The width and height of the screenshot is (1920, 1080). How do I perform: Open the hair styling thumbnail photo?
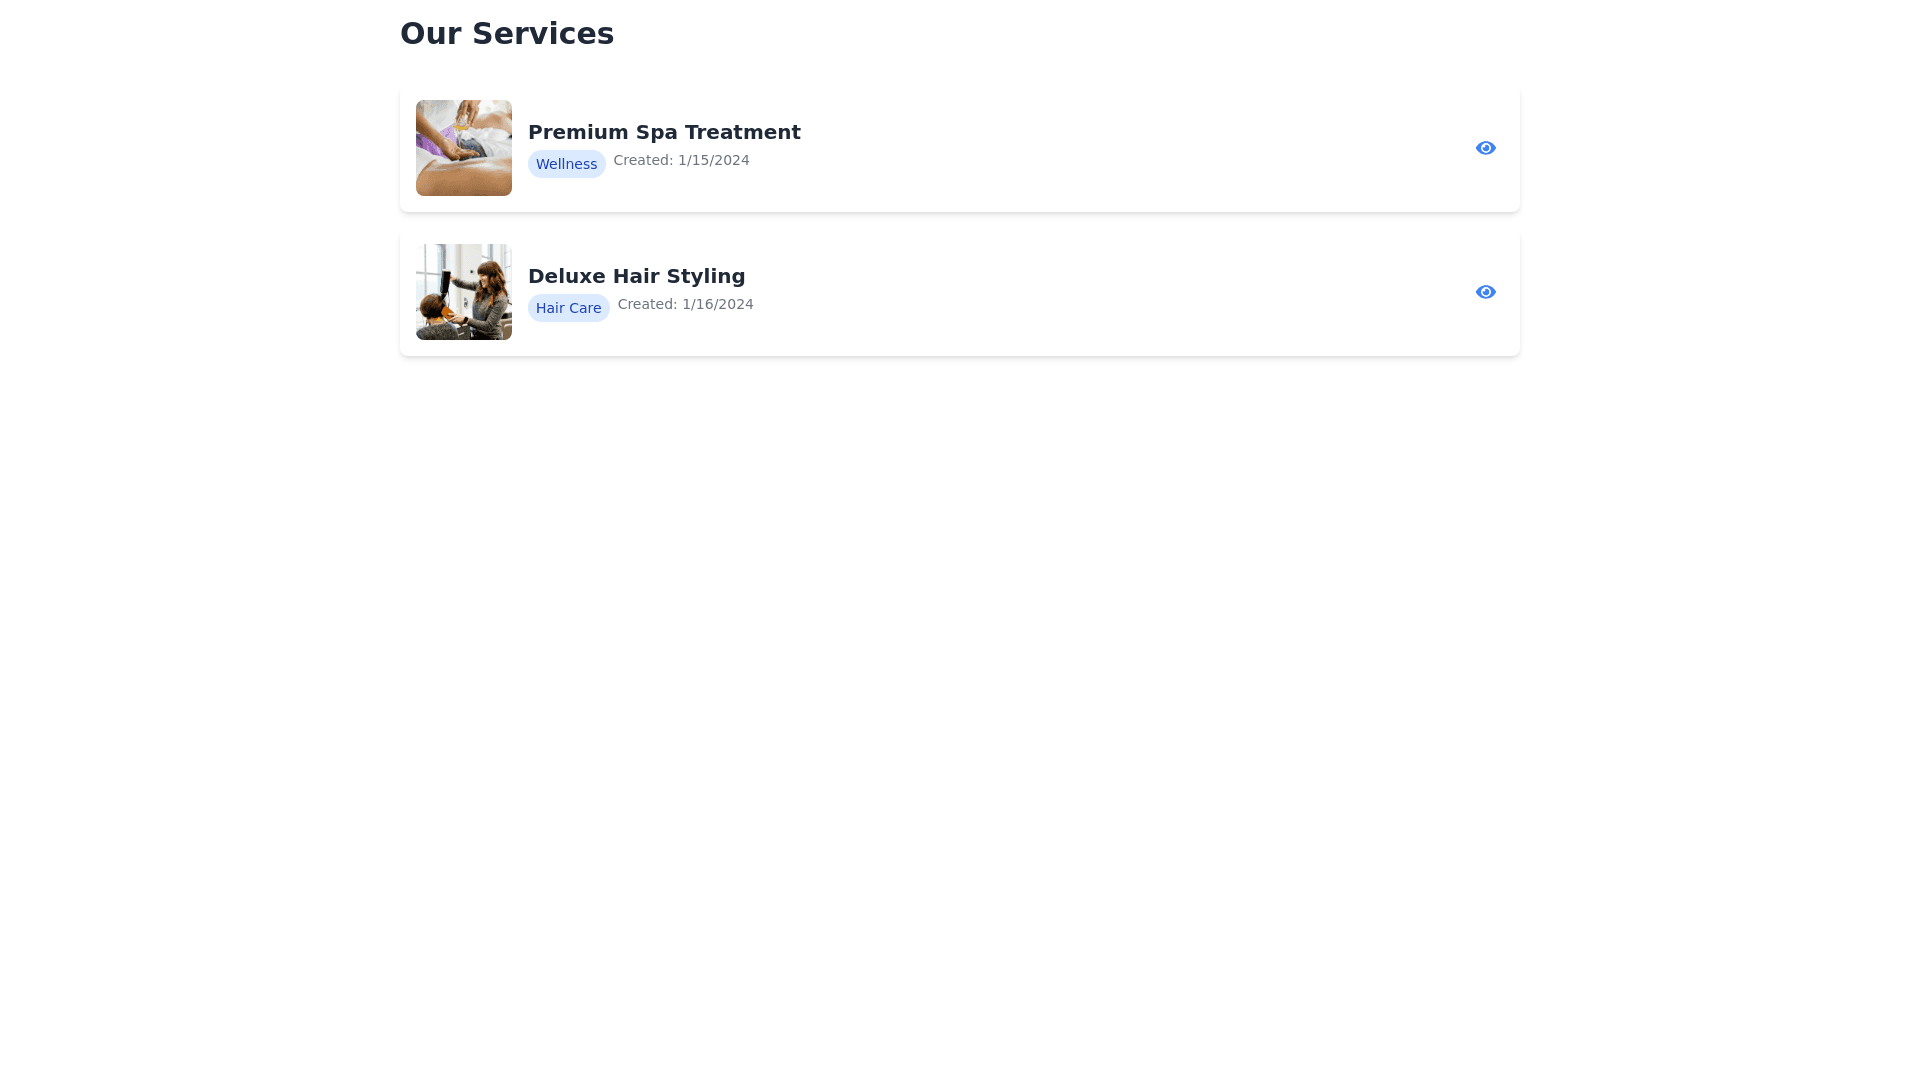pyautogui.click(x=464, y=292)
